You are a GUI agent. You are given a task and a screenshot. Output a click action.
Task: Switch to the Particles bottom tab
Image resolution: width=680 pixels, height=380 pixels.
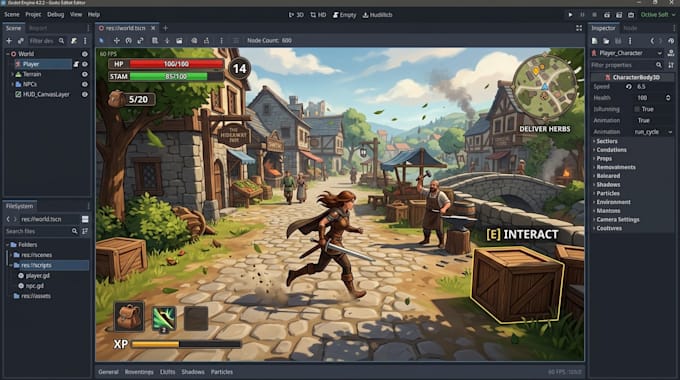tap(222, 372)
